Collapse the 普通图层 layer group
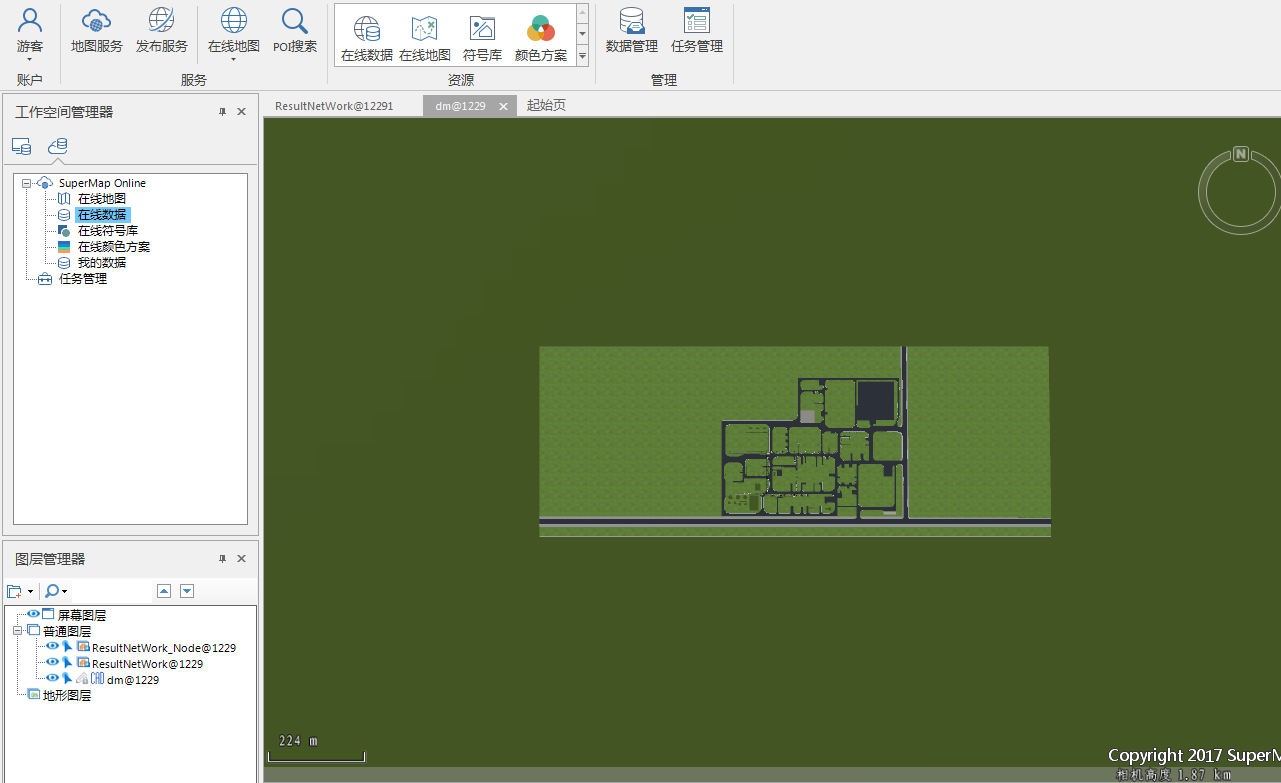Image resolution: width=1281 pixels, height=783 pixels. pos(17,631)
